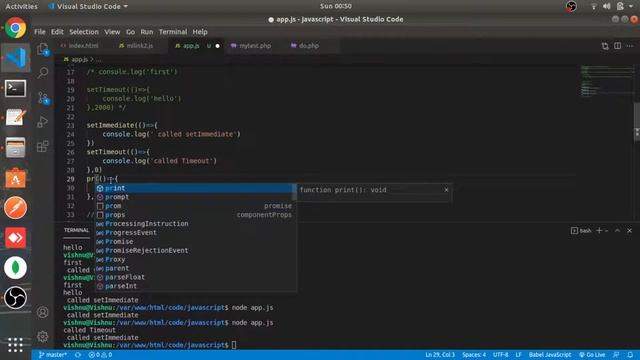Pick parseFloat from autocomplete list
Screen dimensions: 640x360
click(194, 277)
